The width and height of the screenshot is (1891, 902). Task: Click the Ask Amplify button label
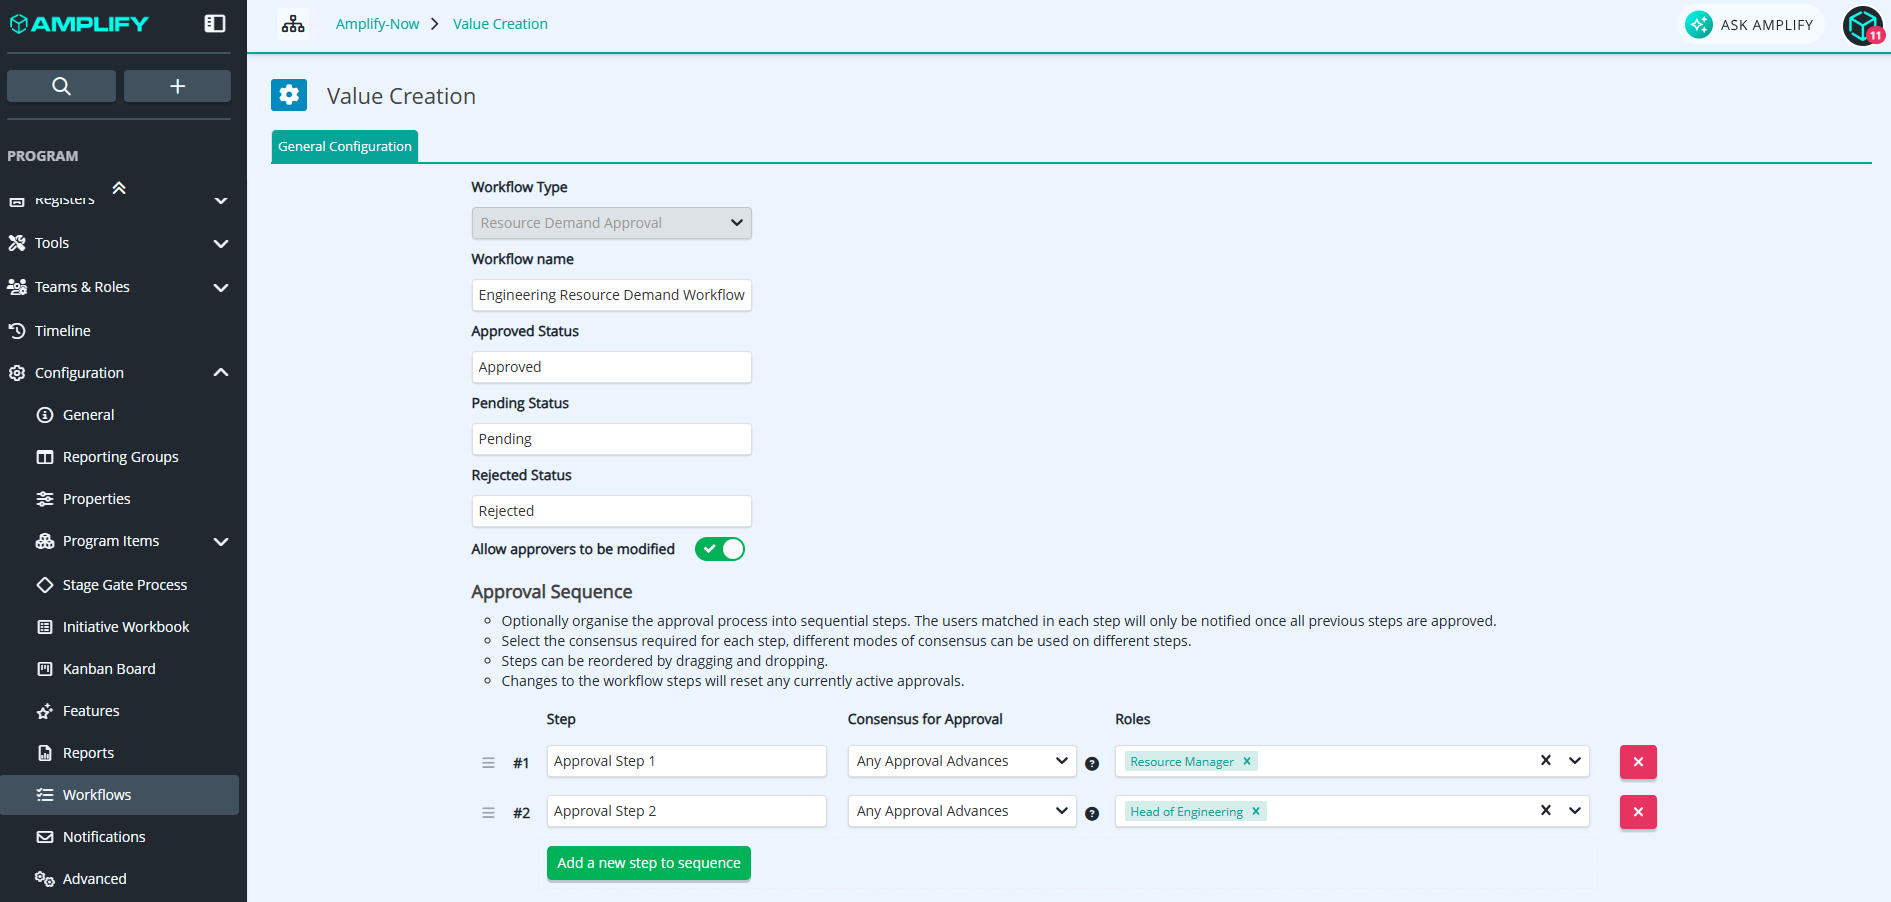1766,25
